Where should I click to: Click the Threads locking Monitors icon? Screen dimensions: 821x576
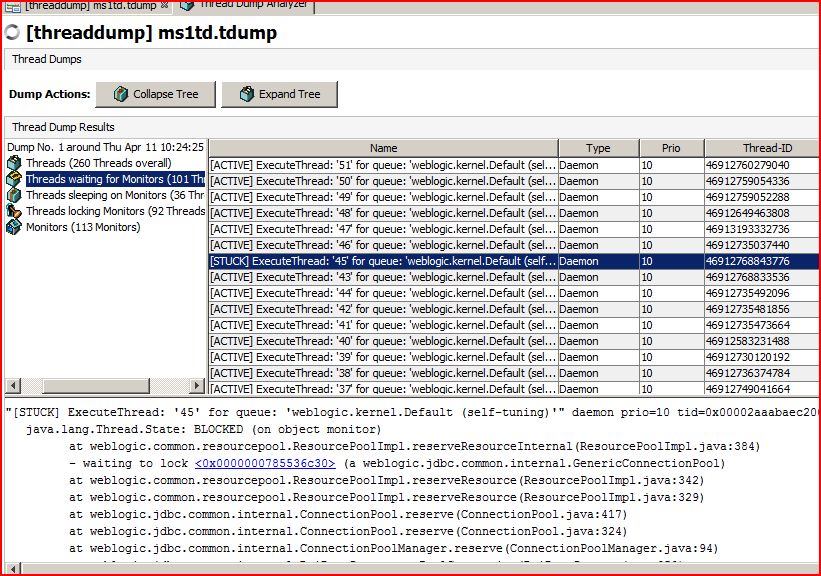pos(12,211)
